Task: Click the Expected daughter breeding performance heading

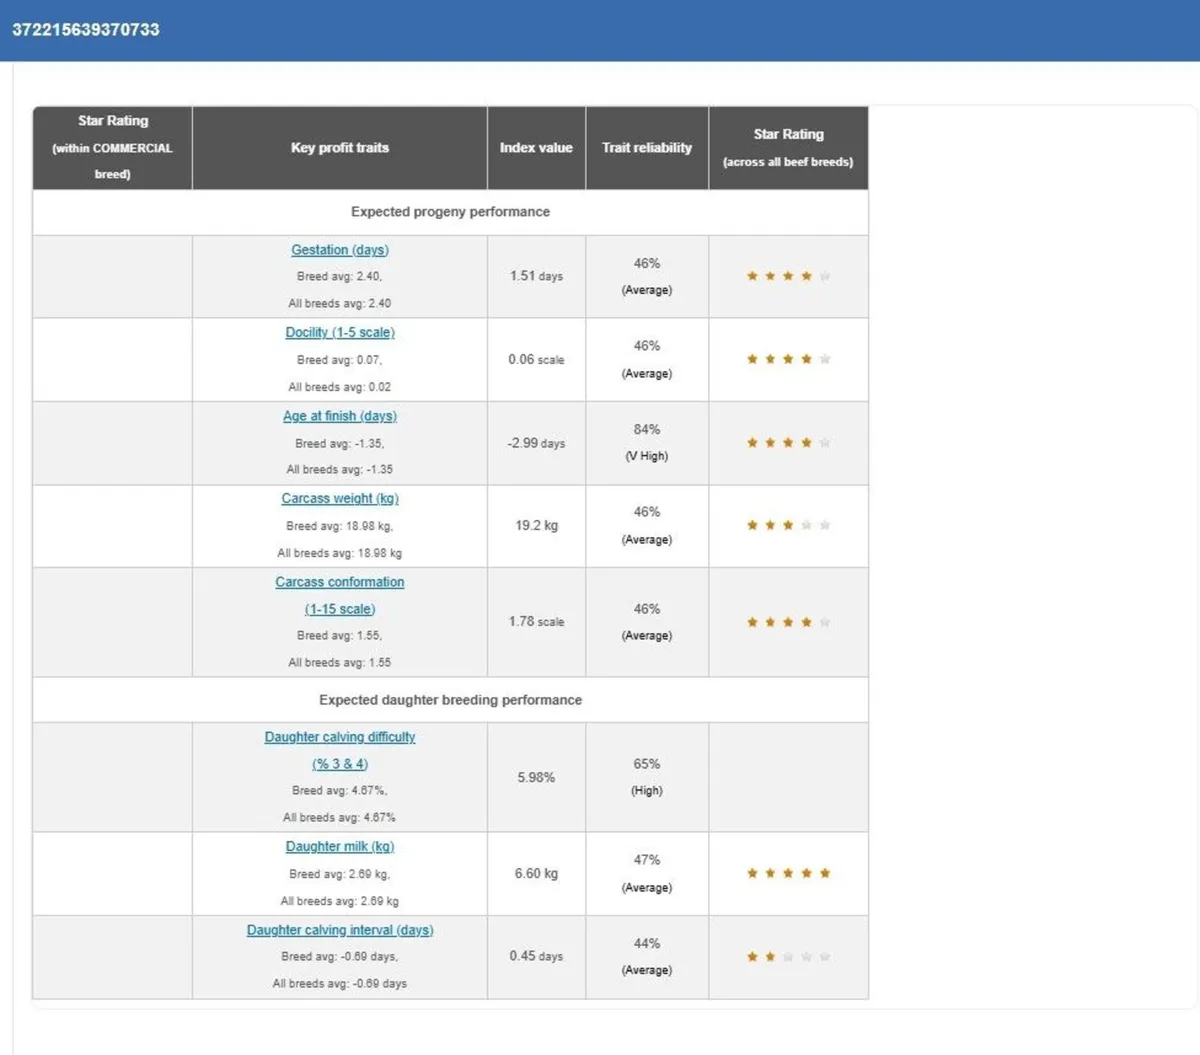Action: [450, 700]
